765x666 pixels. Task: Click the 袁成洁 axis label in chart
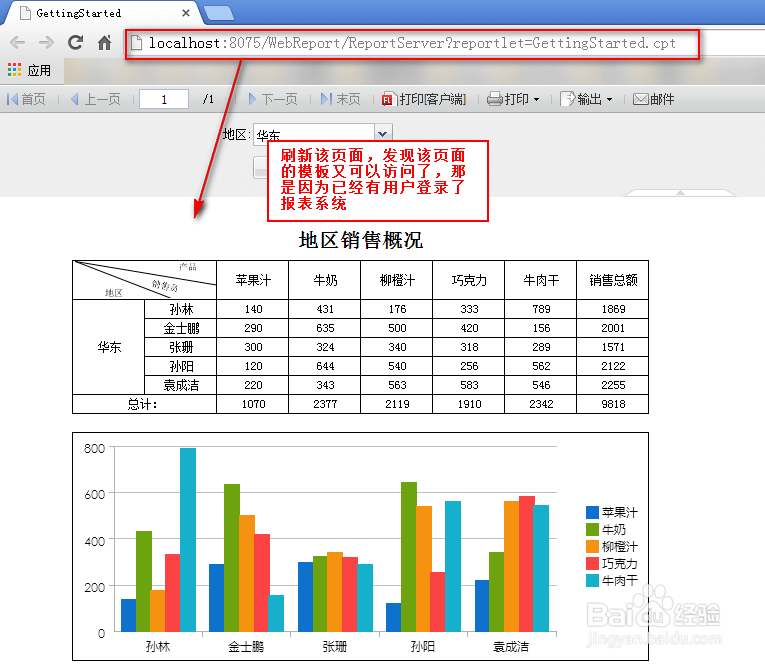tap(511, 647)
